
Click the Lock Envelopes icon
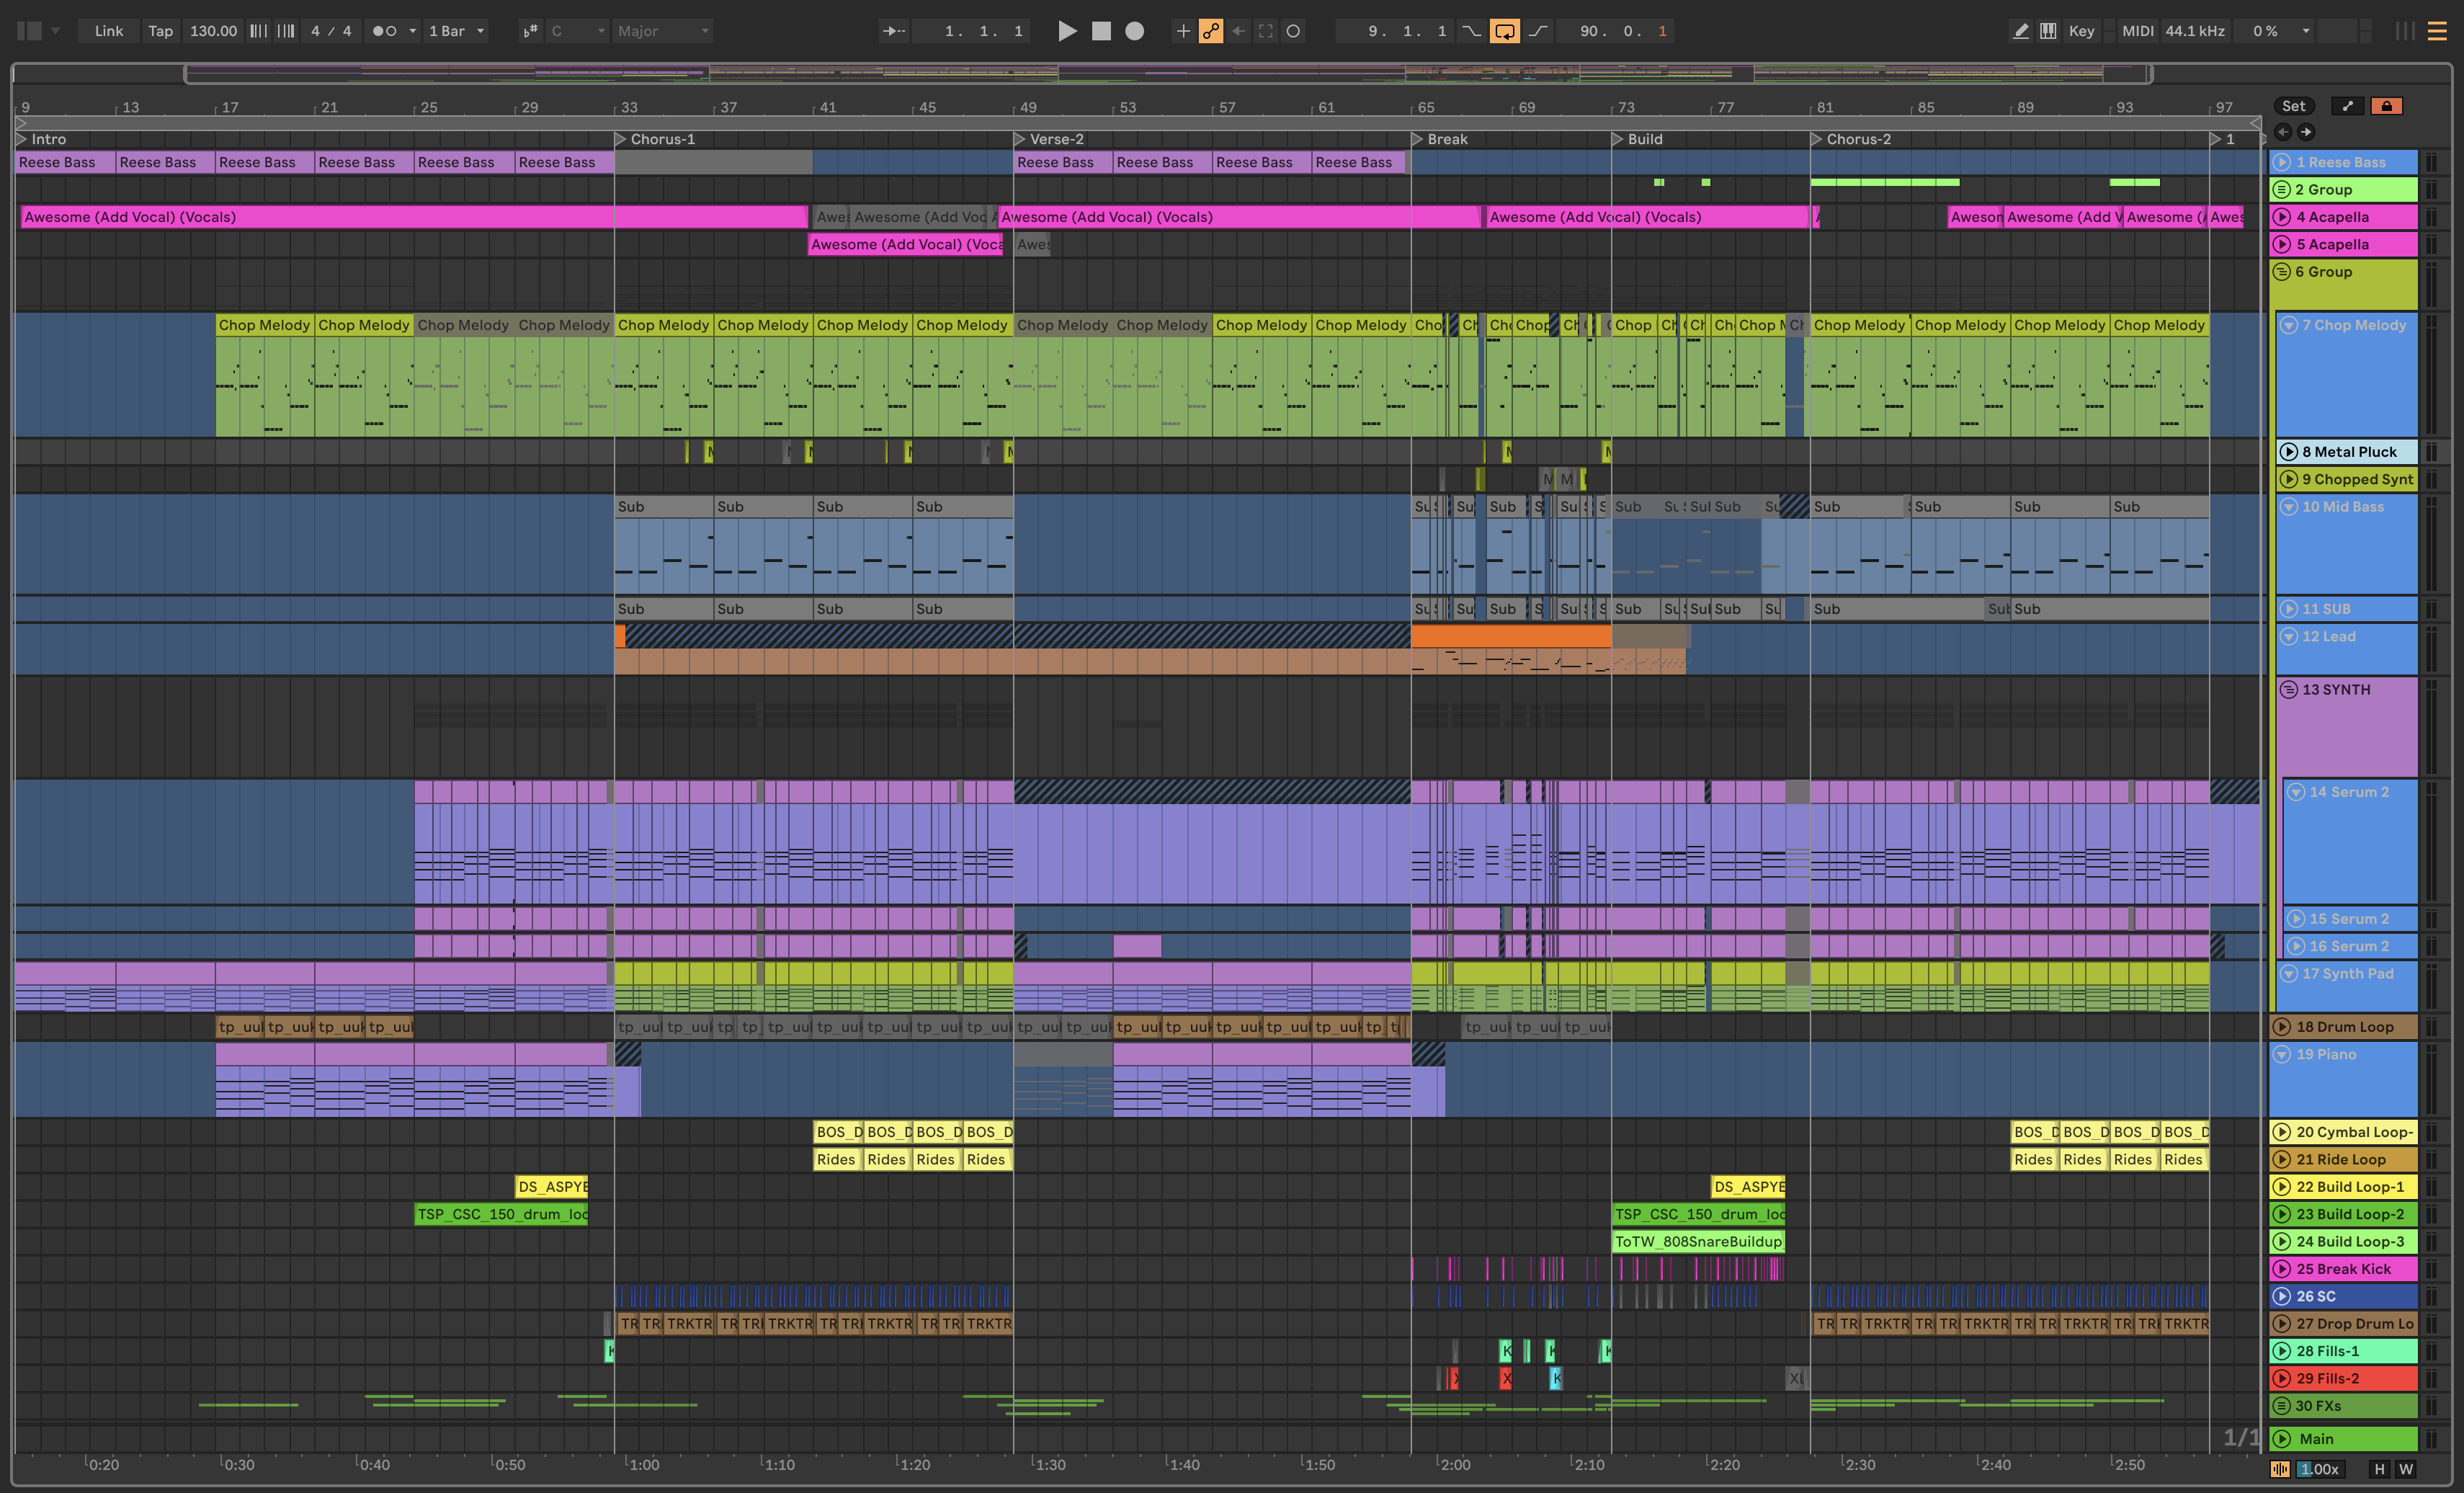[2387, 106]
